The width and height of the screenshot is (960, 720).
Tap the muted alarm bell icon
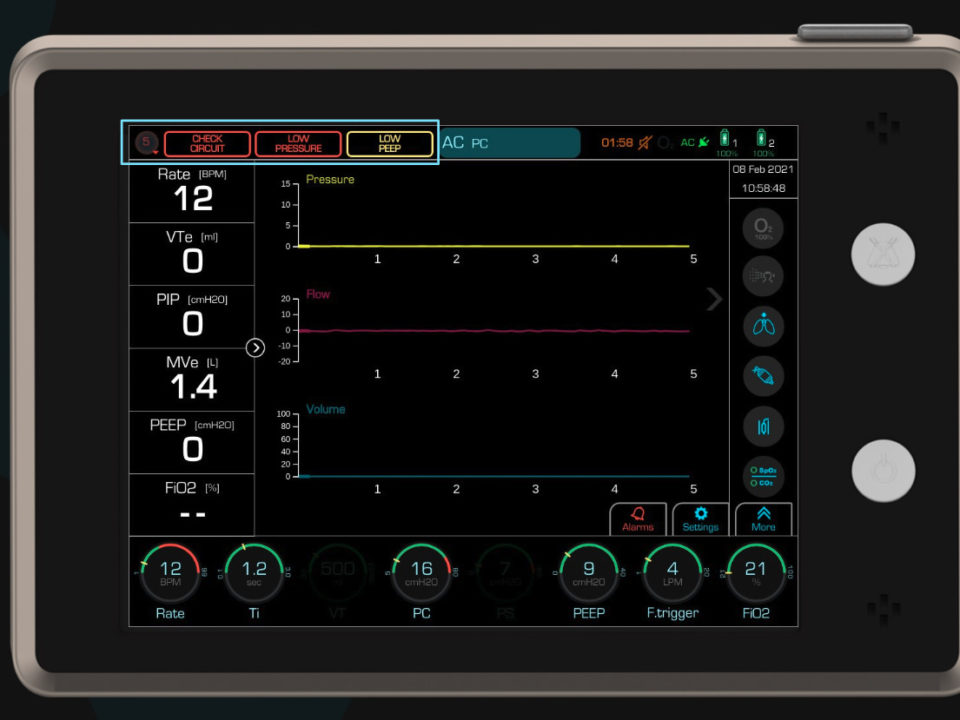tap(645, 143)
